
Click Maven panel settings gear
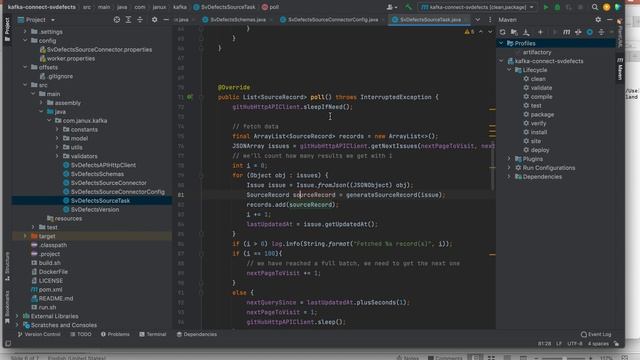598,20
